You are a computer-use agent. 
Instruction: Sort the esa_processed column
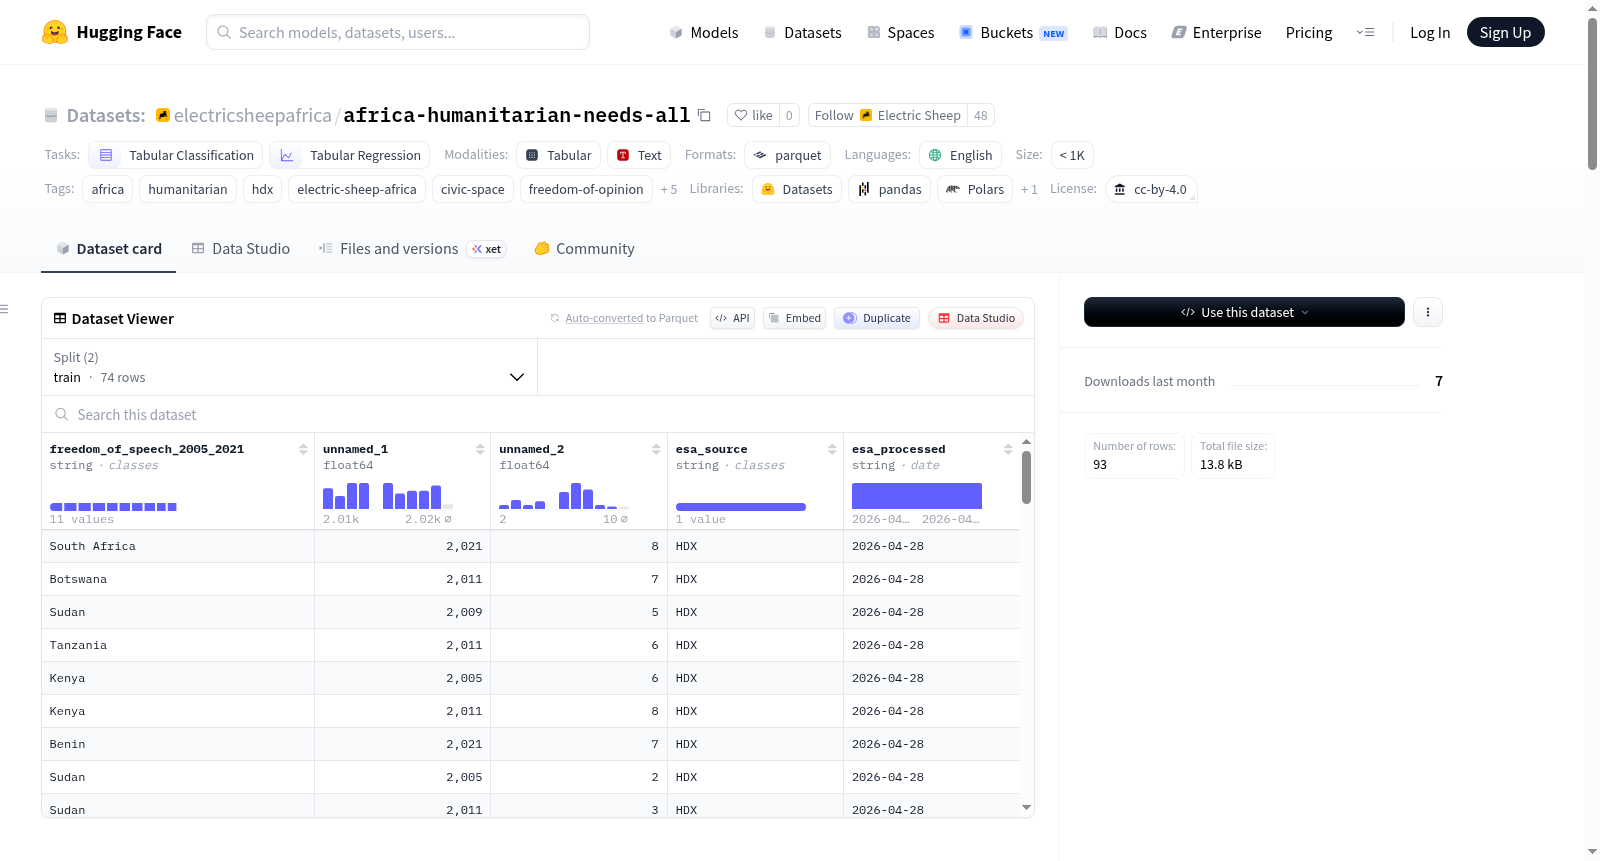point(1008,450)
